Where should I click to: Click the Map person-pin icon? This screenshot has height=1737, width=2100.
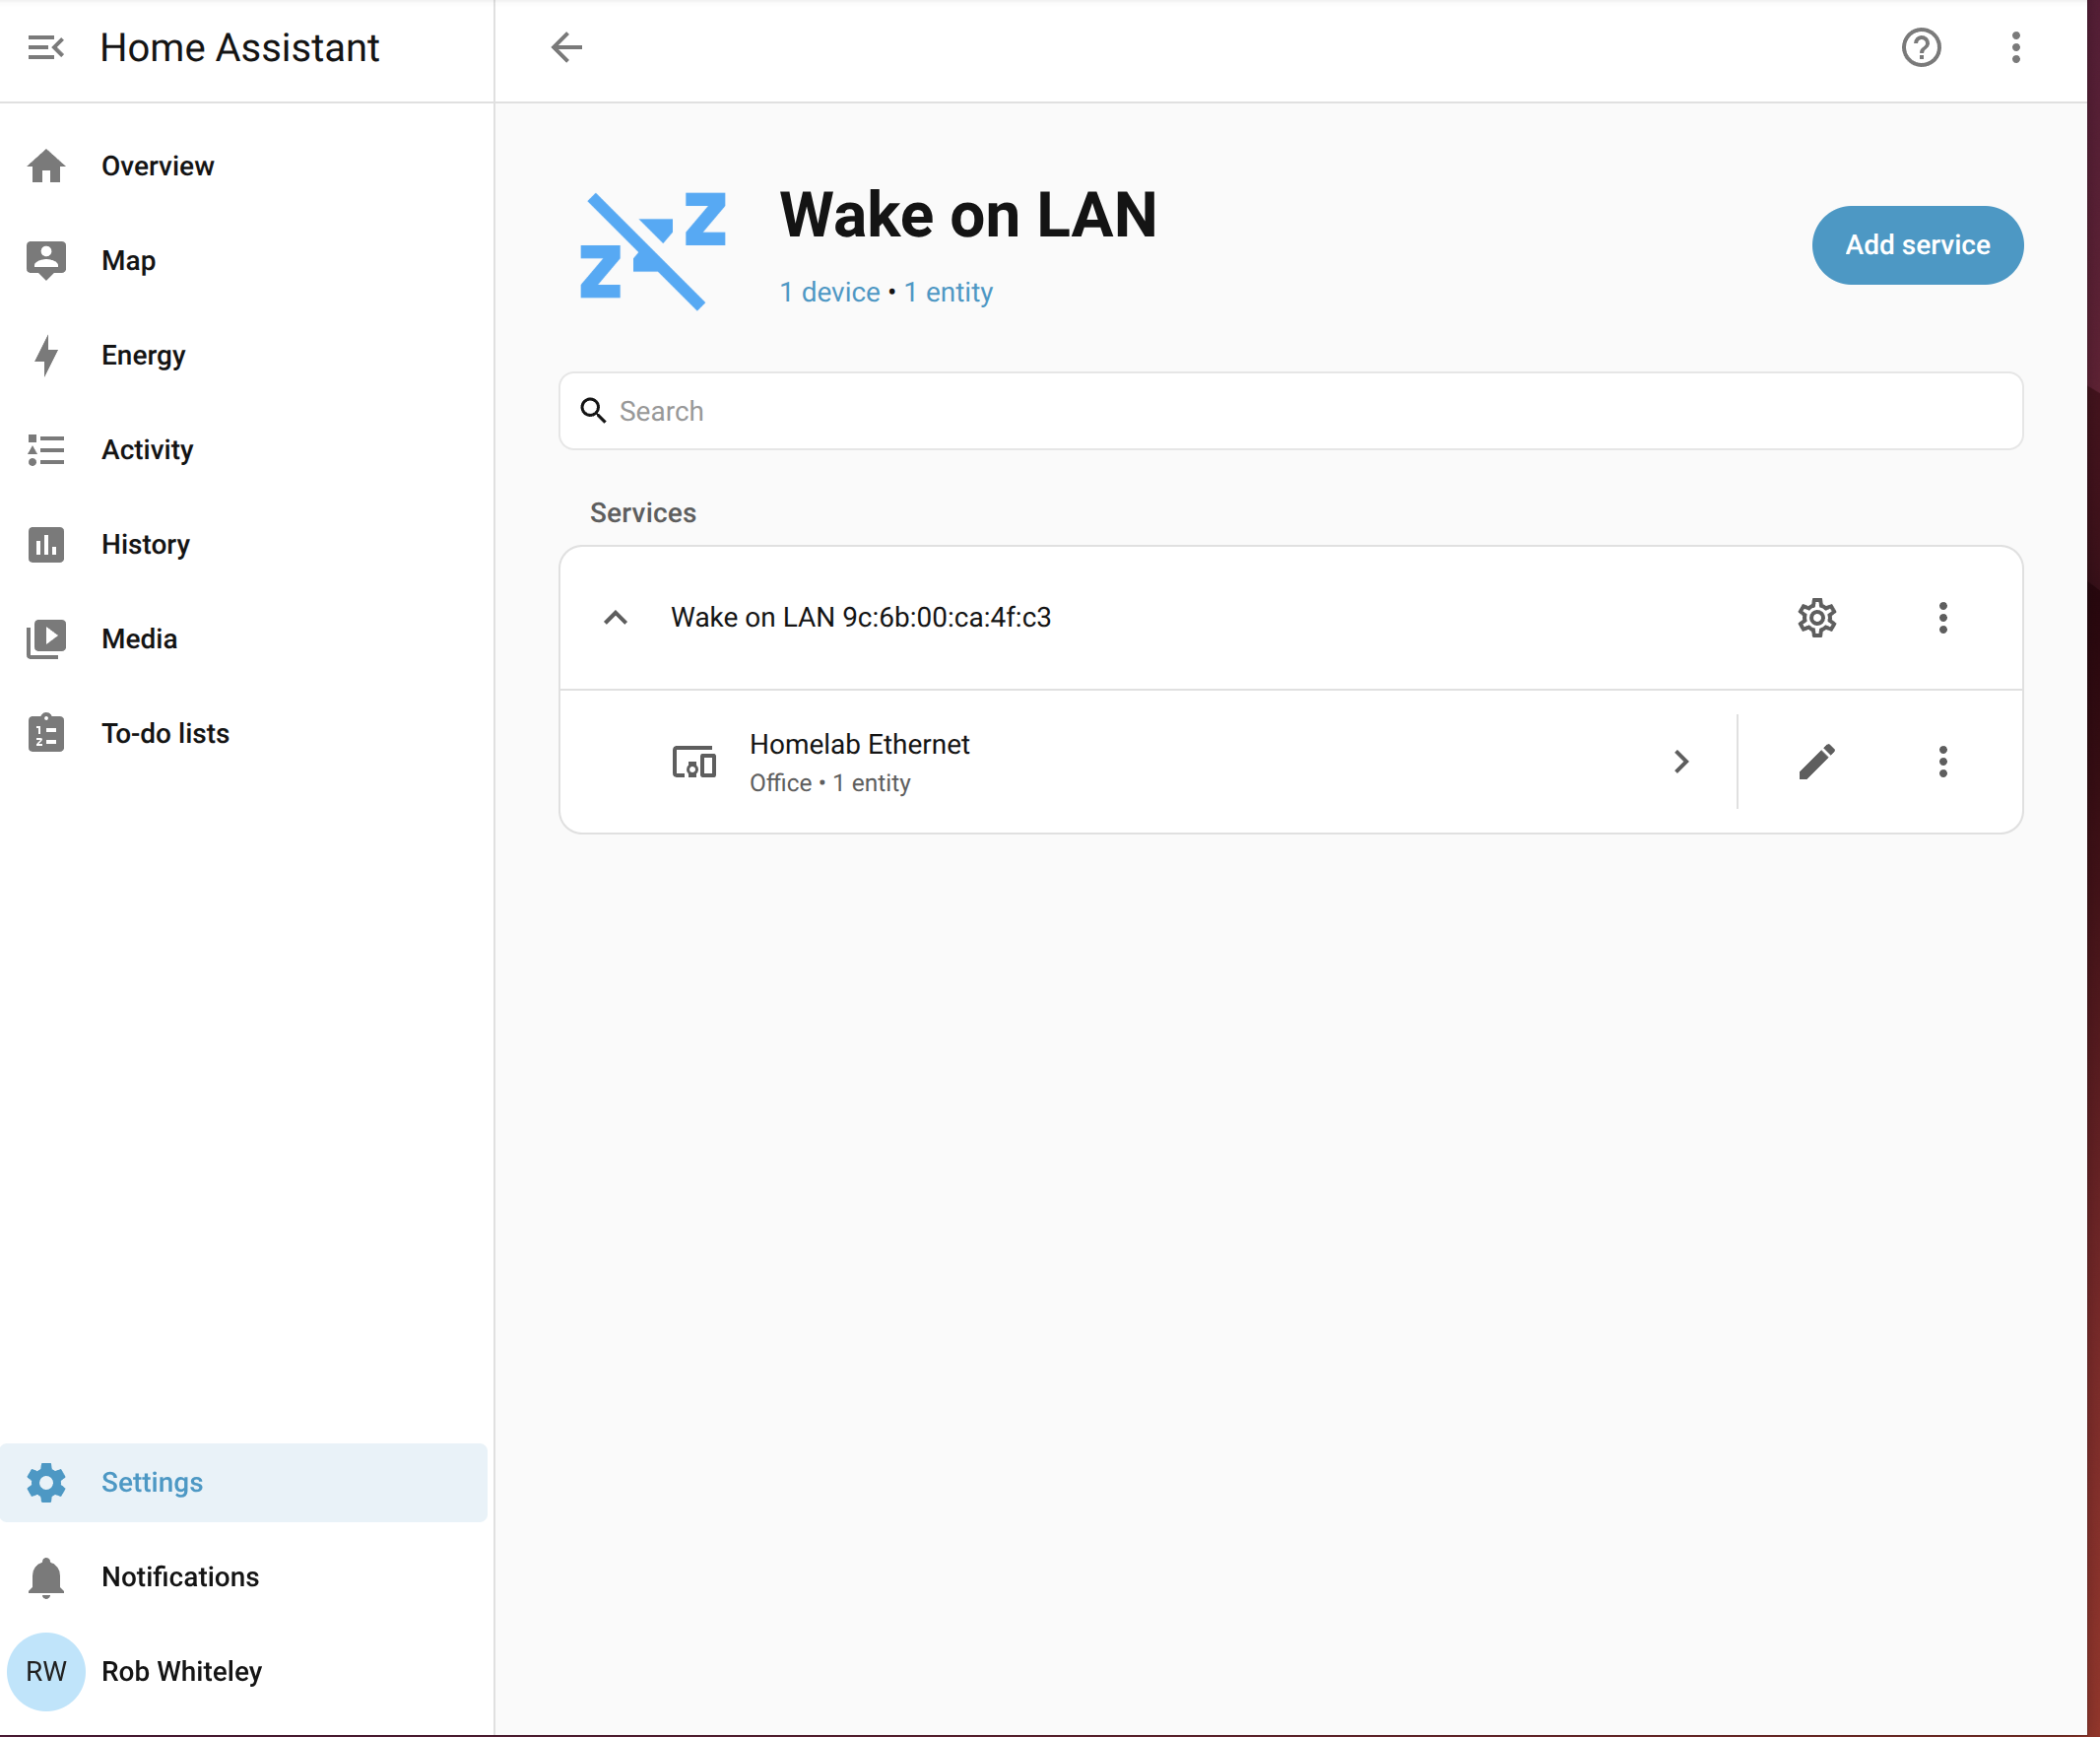[x=46, y=260]
